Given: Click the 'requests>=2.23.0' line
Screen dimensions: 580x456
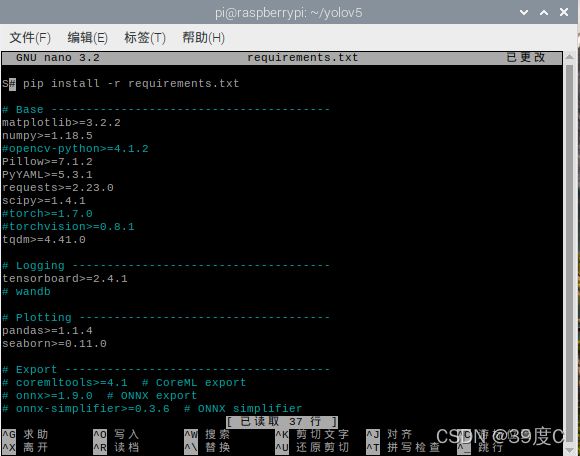Looking at the screenshot, I should point(58,188).
